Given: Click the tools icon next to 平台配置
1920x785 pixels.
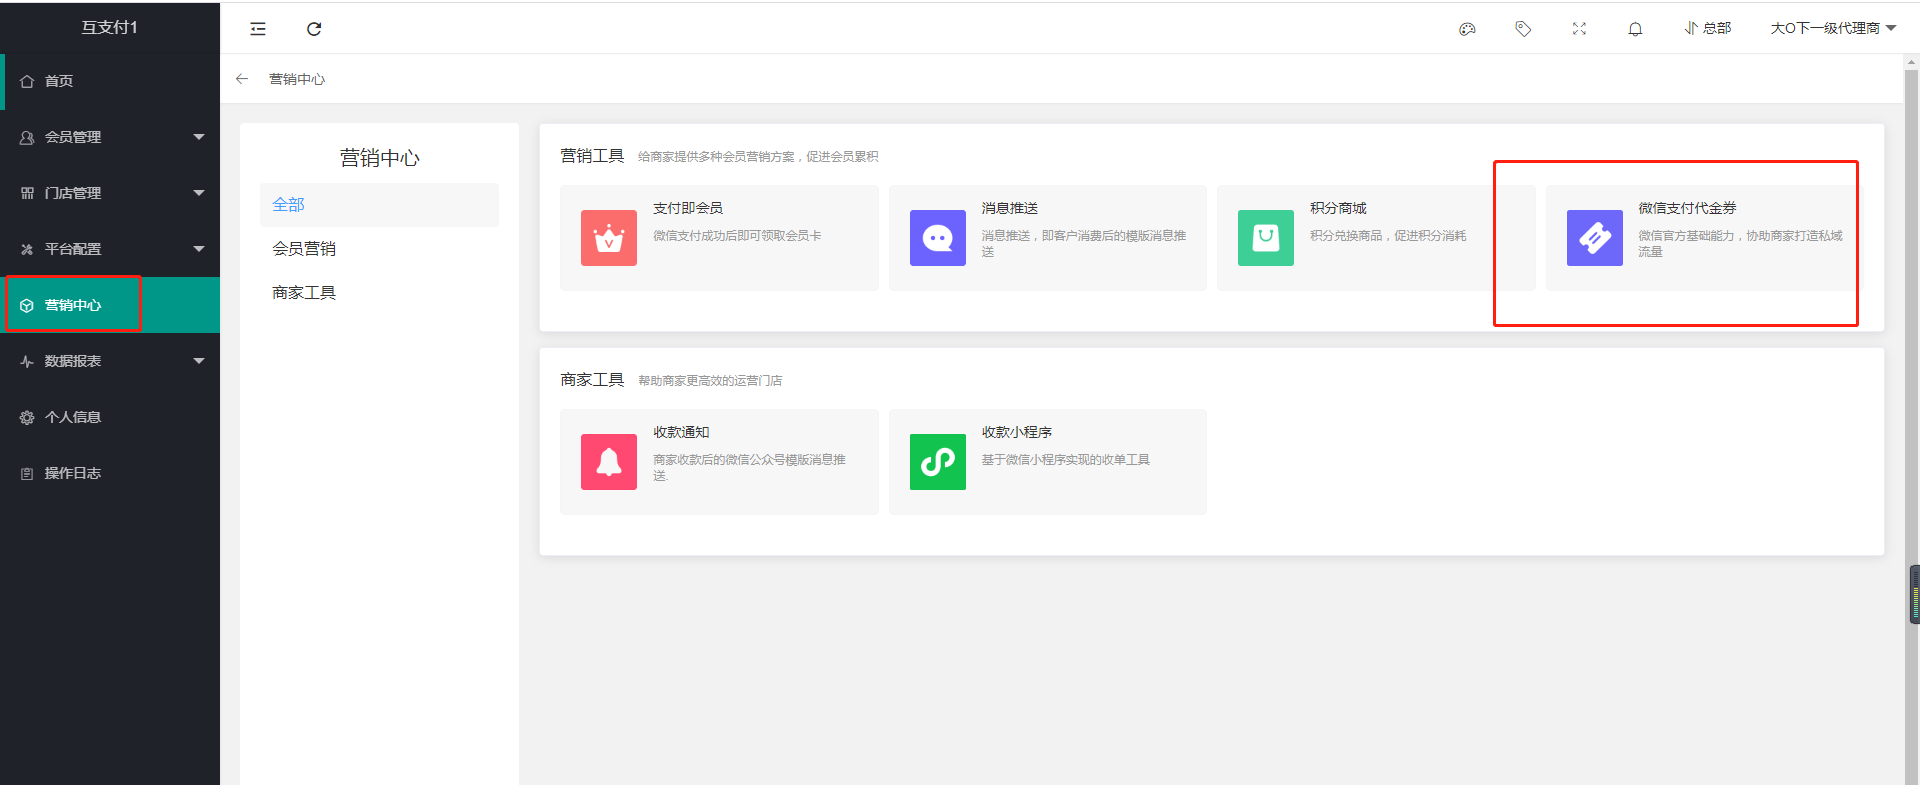Looking at the screenshot, I should [27, 249].
